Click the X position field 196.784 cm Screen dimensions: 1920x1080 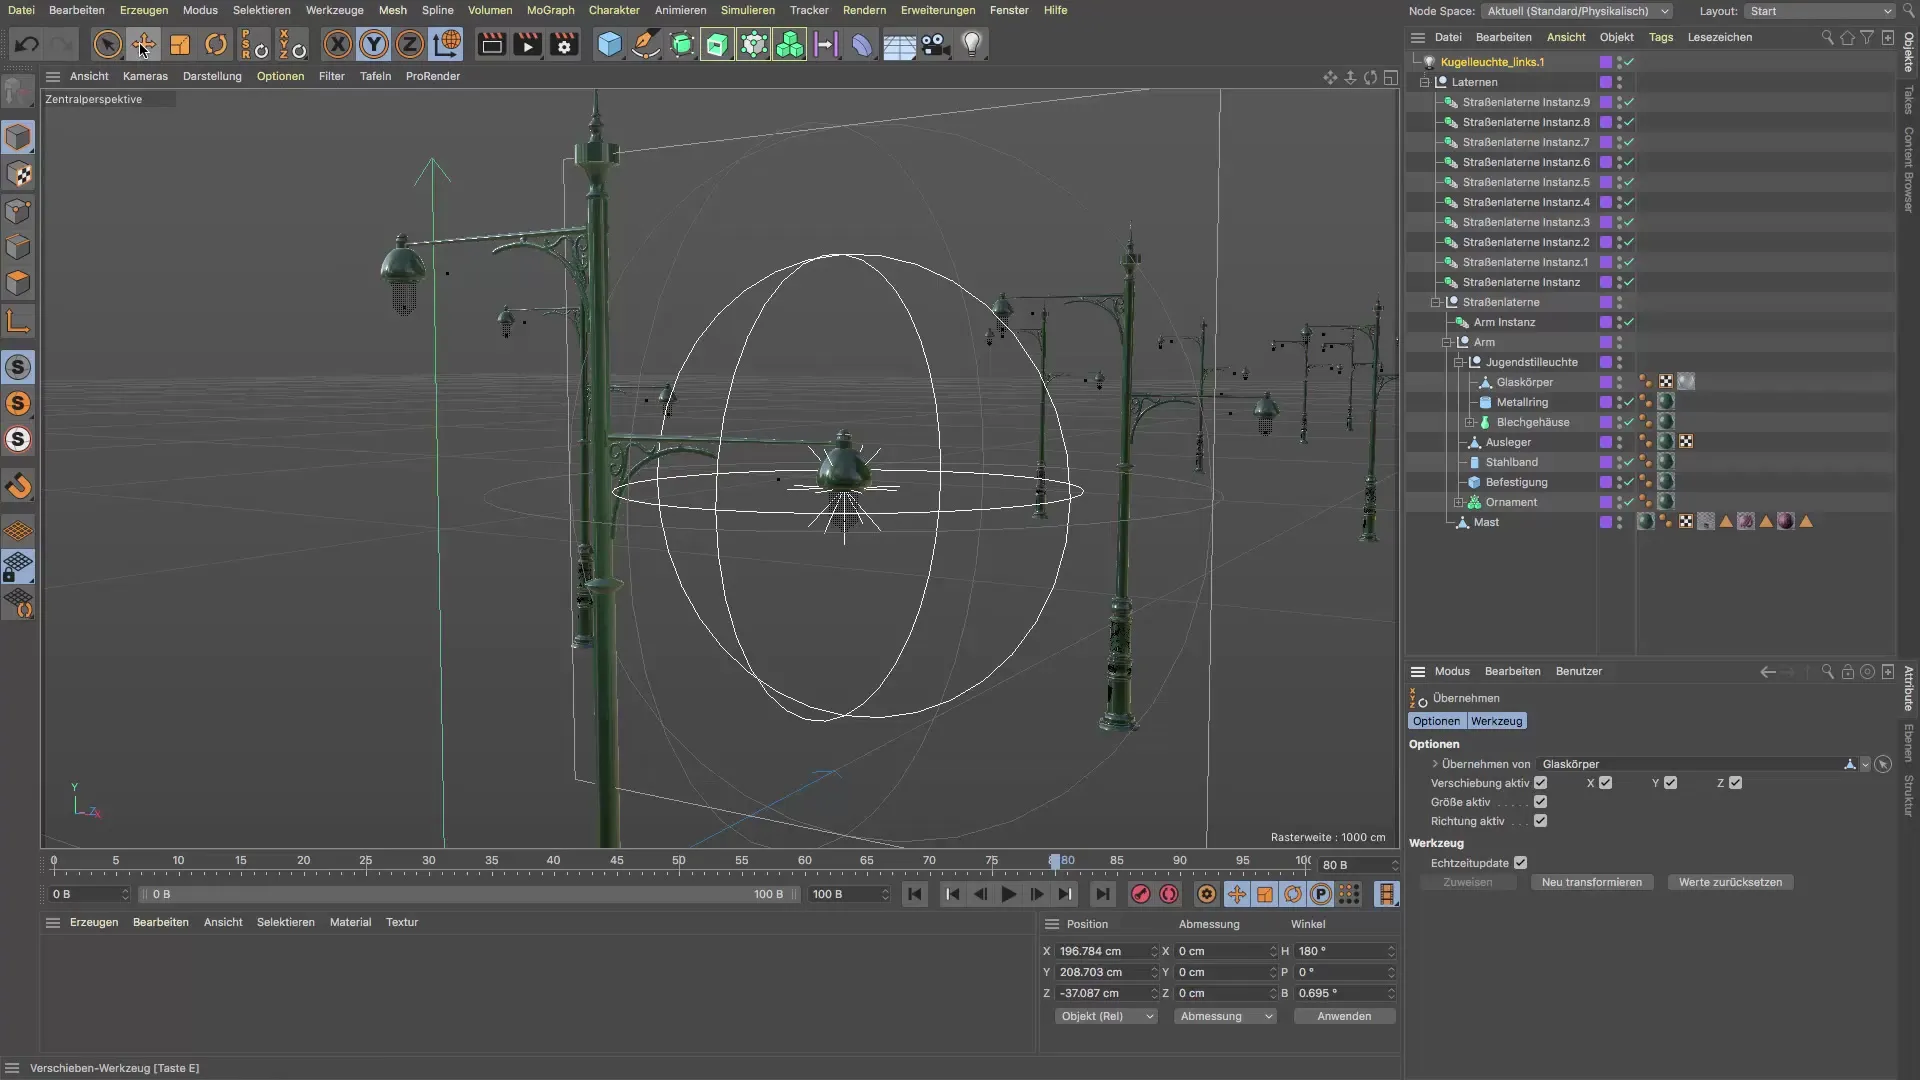[x=1107, y=951]
